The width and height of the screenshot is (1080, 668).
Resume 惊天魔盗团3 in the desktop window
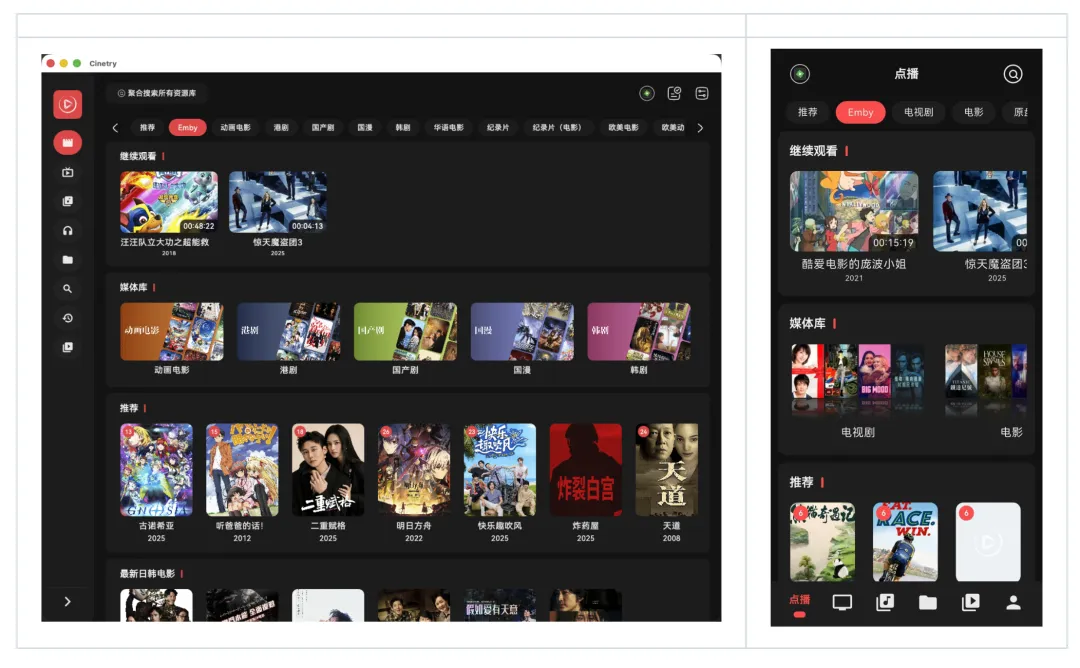(x=278, y=202)
